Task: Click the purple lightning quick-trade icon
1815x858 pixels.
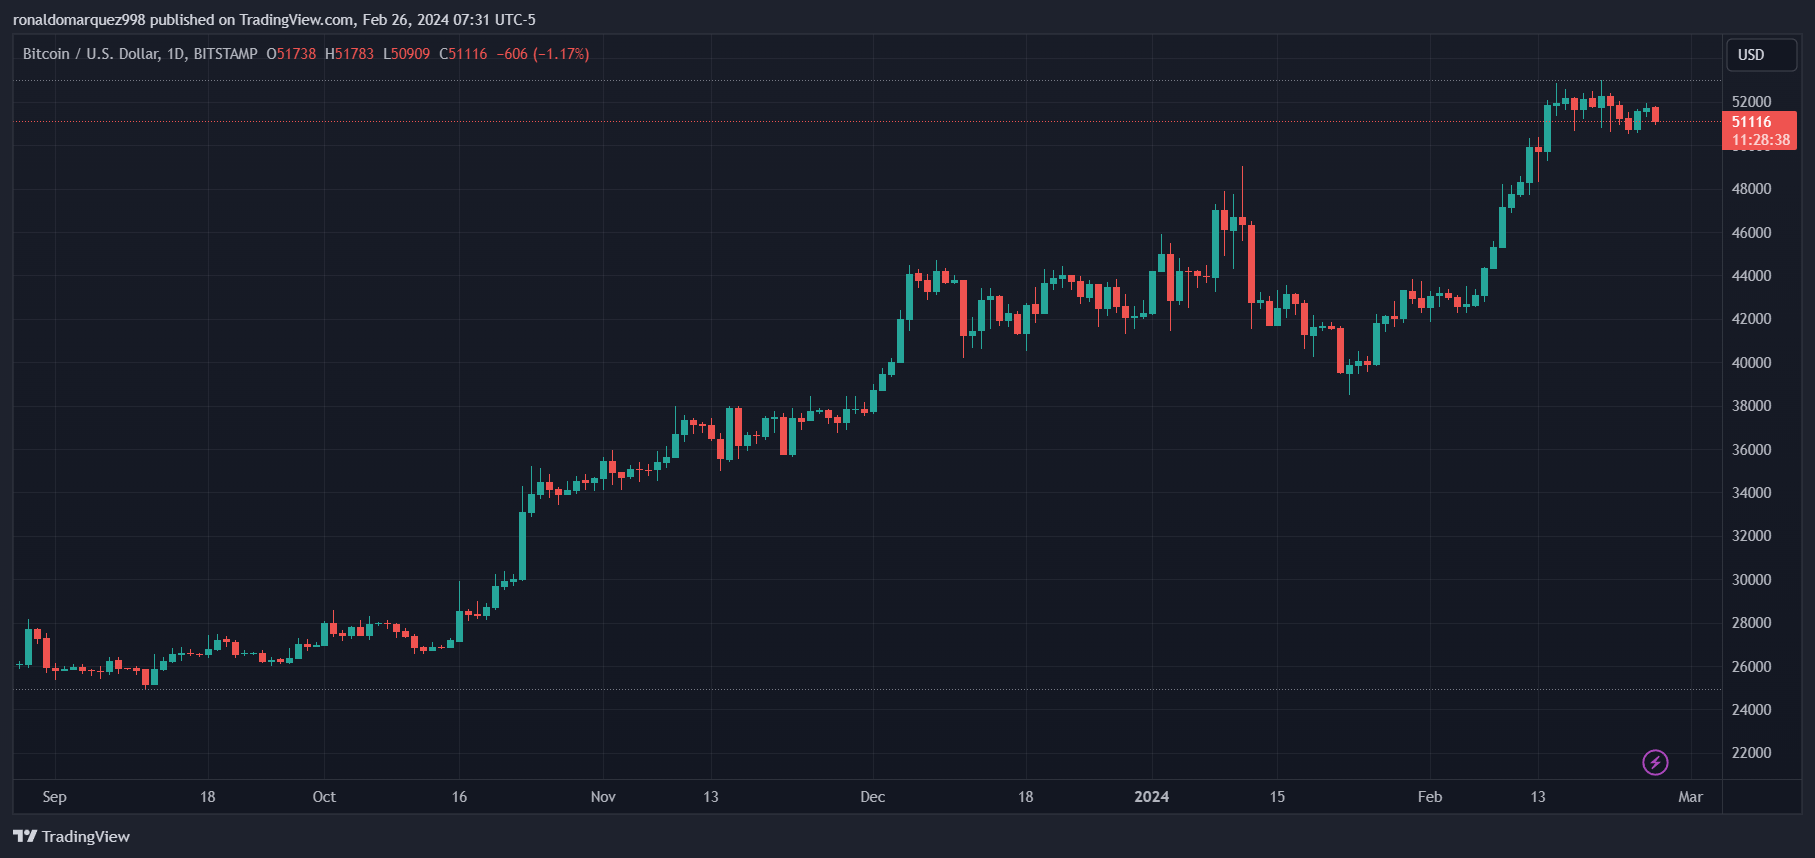Action: [x=1656, y=763]
